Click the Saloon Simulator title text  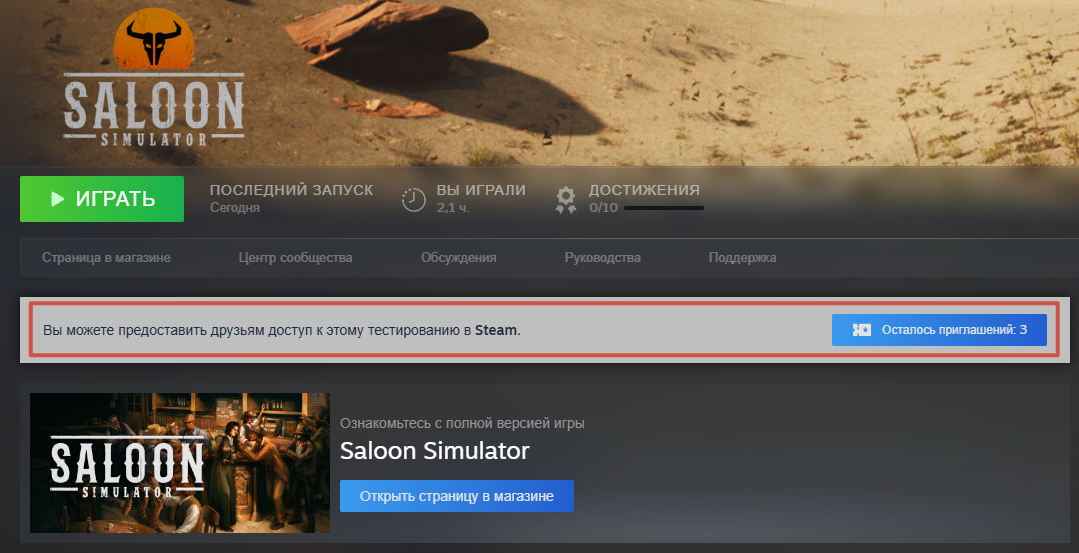pos(435,451)
